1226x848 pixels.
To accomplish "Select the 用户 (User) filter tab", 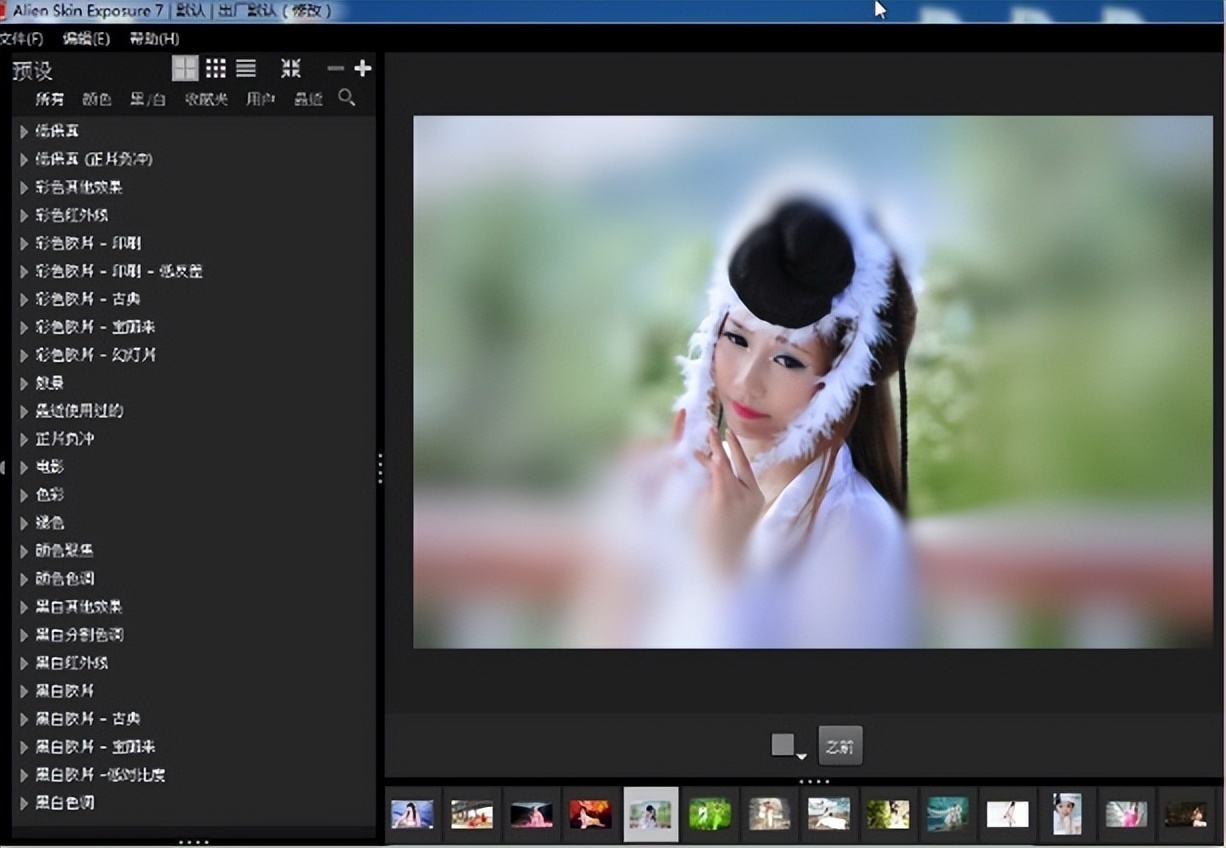I will [261, 99].
